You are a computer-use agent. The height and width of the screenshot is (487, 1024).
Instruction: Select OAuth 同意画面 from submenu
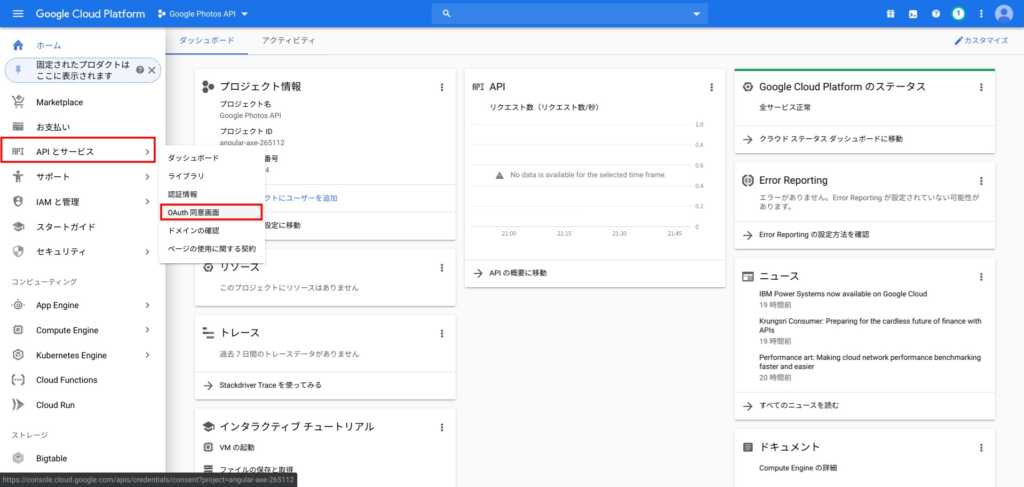click(210, 212)
